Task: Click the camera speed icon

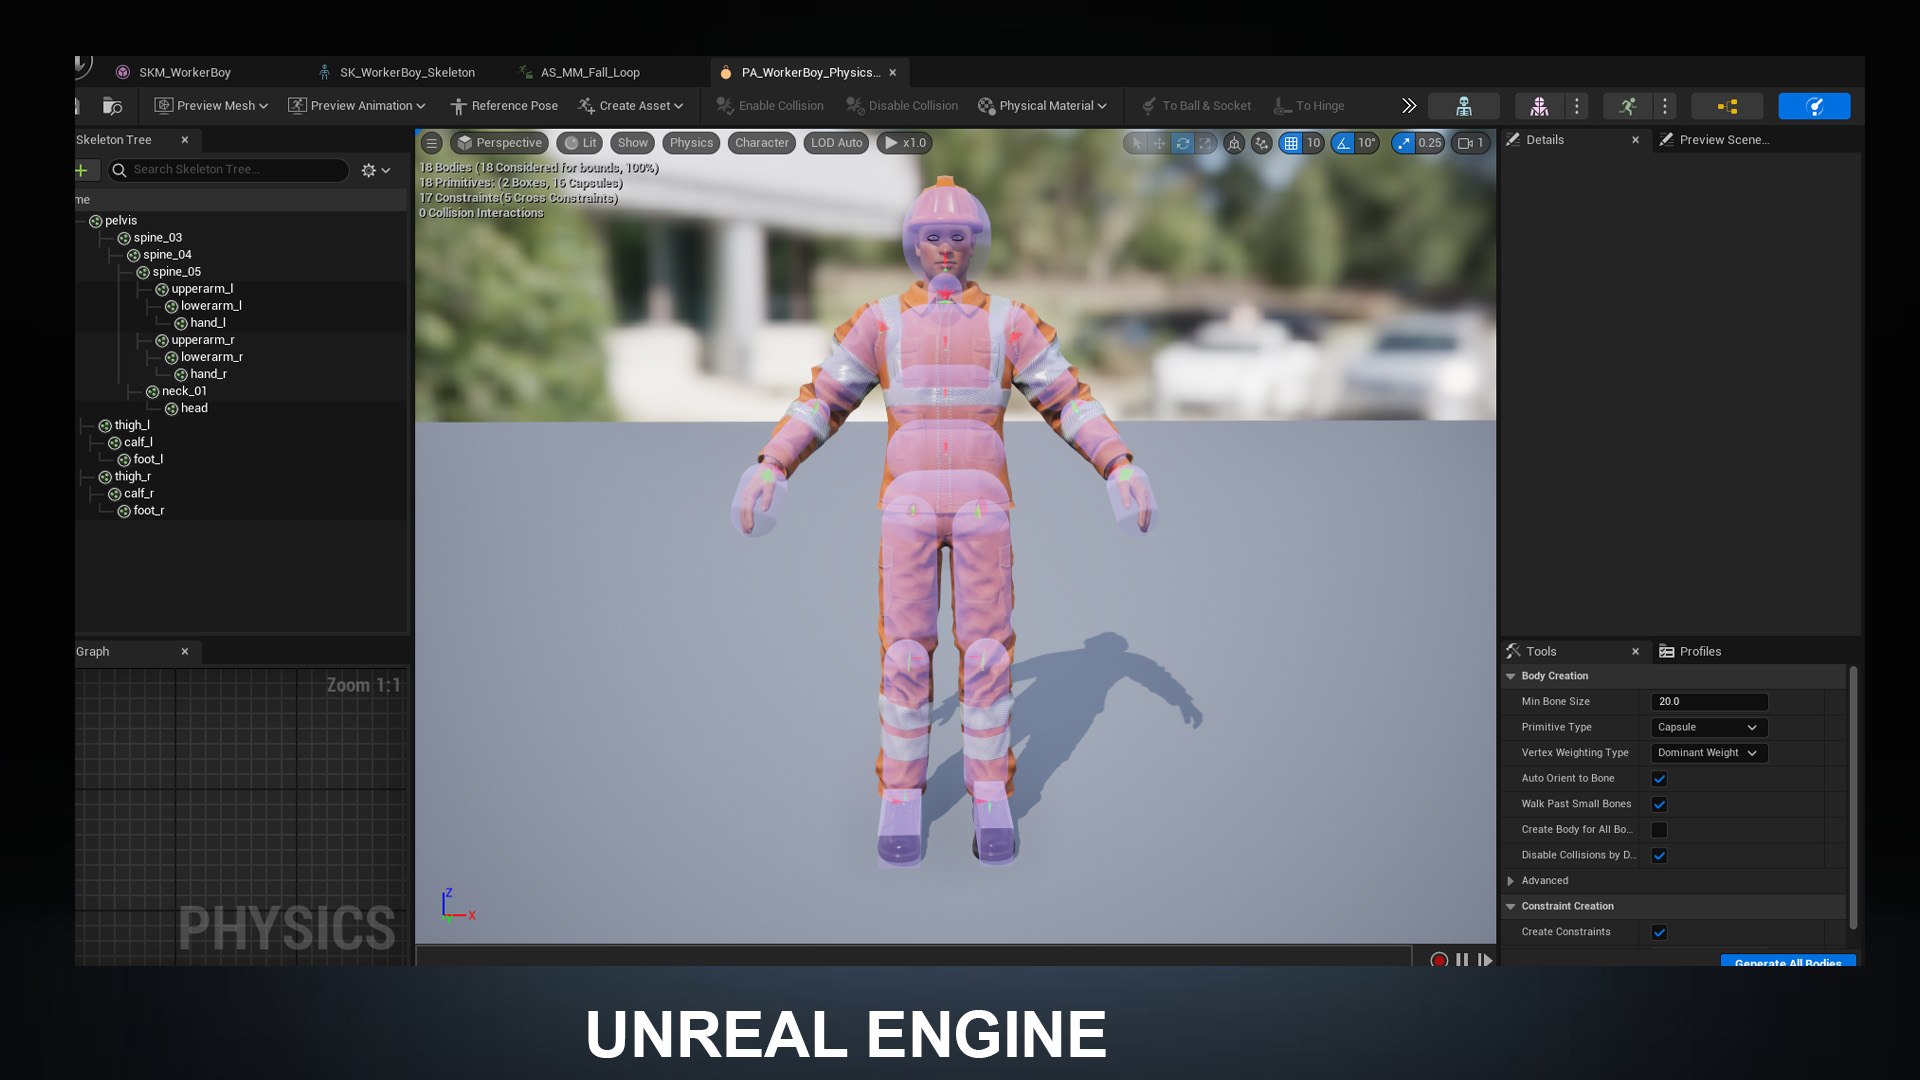Action: pos(1470,143)
